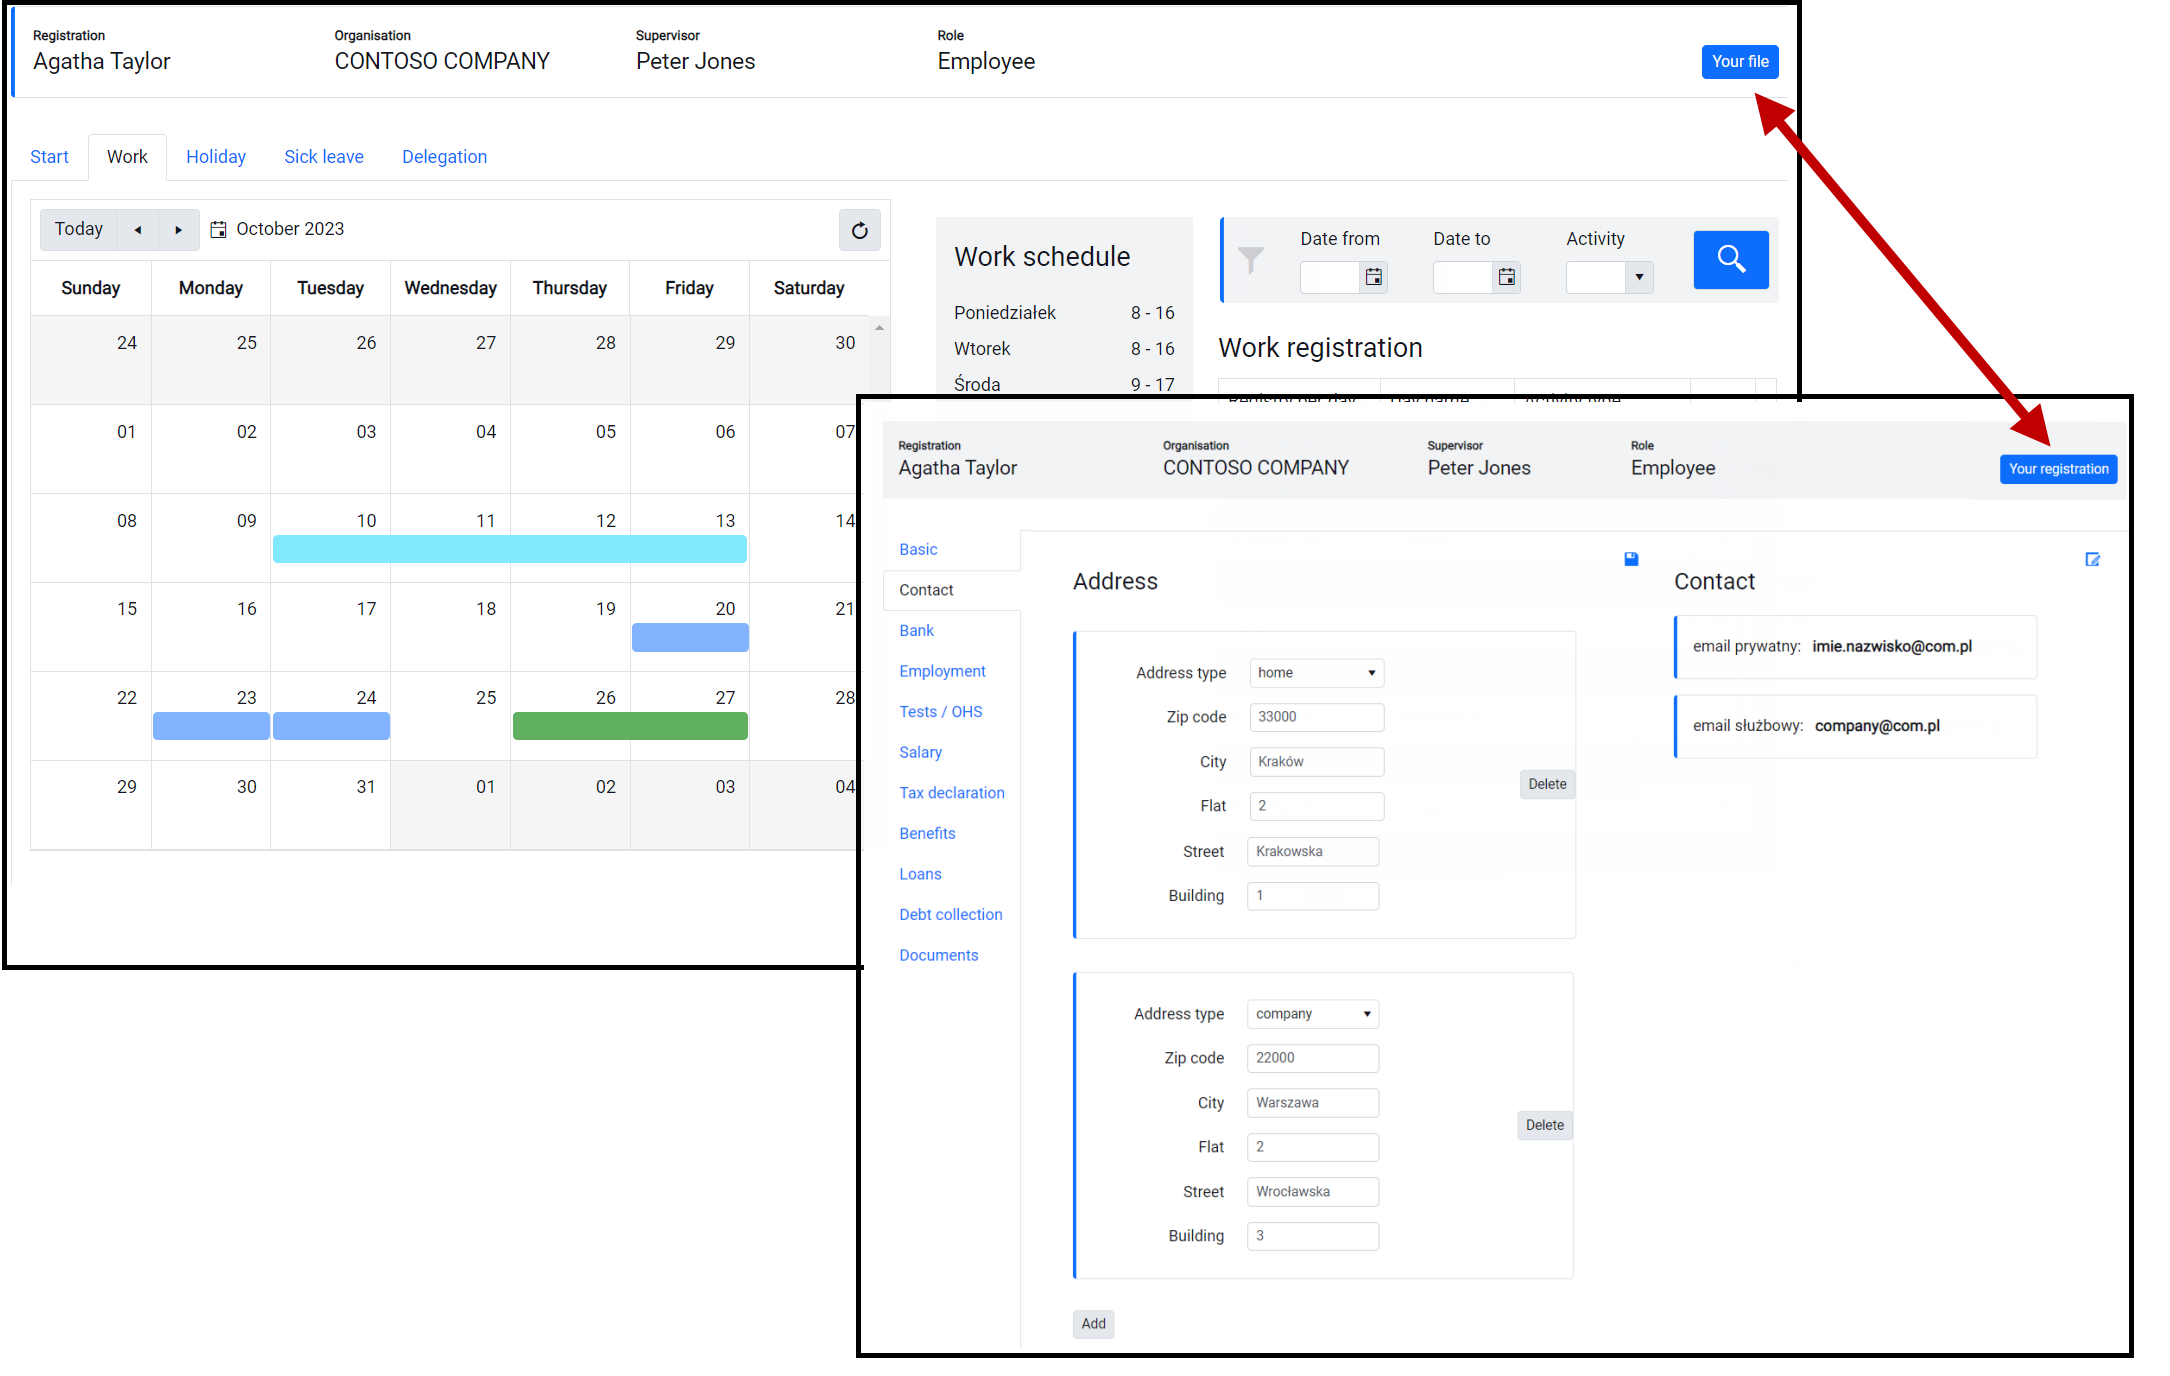Image resolution: width=2170 pixels, height=1376 pixels.
Task: Click the Your registration button
Action: click(x=2058, y=469)
